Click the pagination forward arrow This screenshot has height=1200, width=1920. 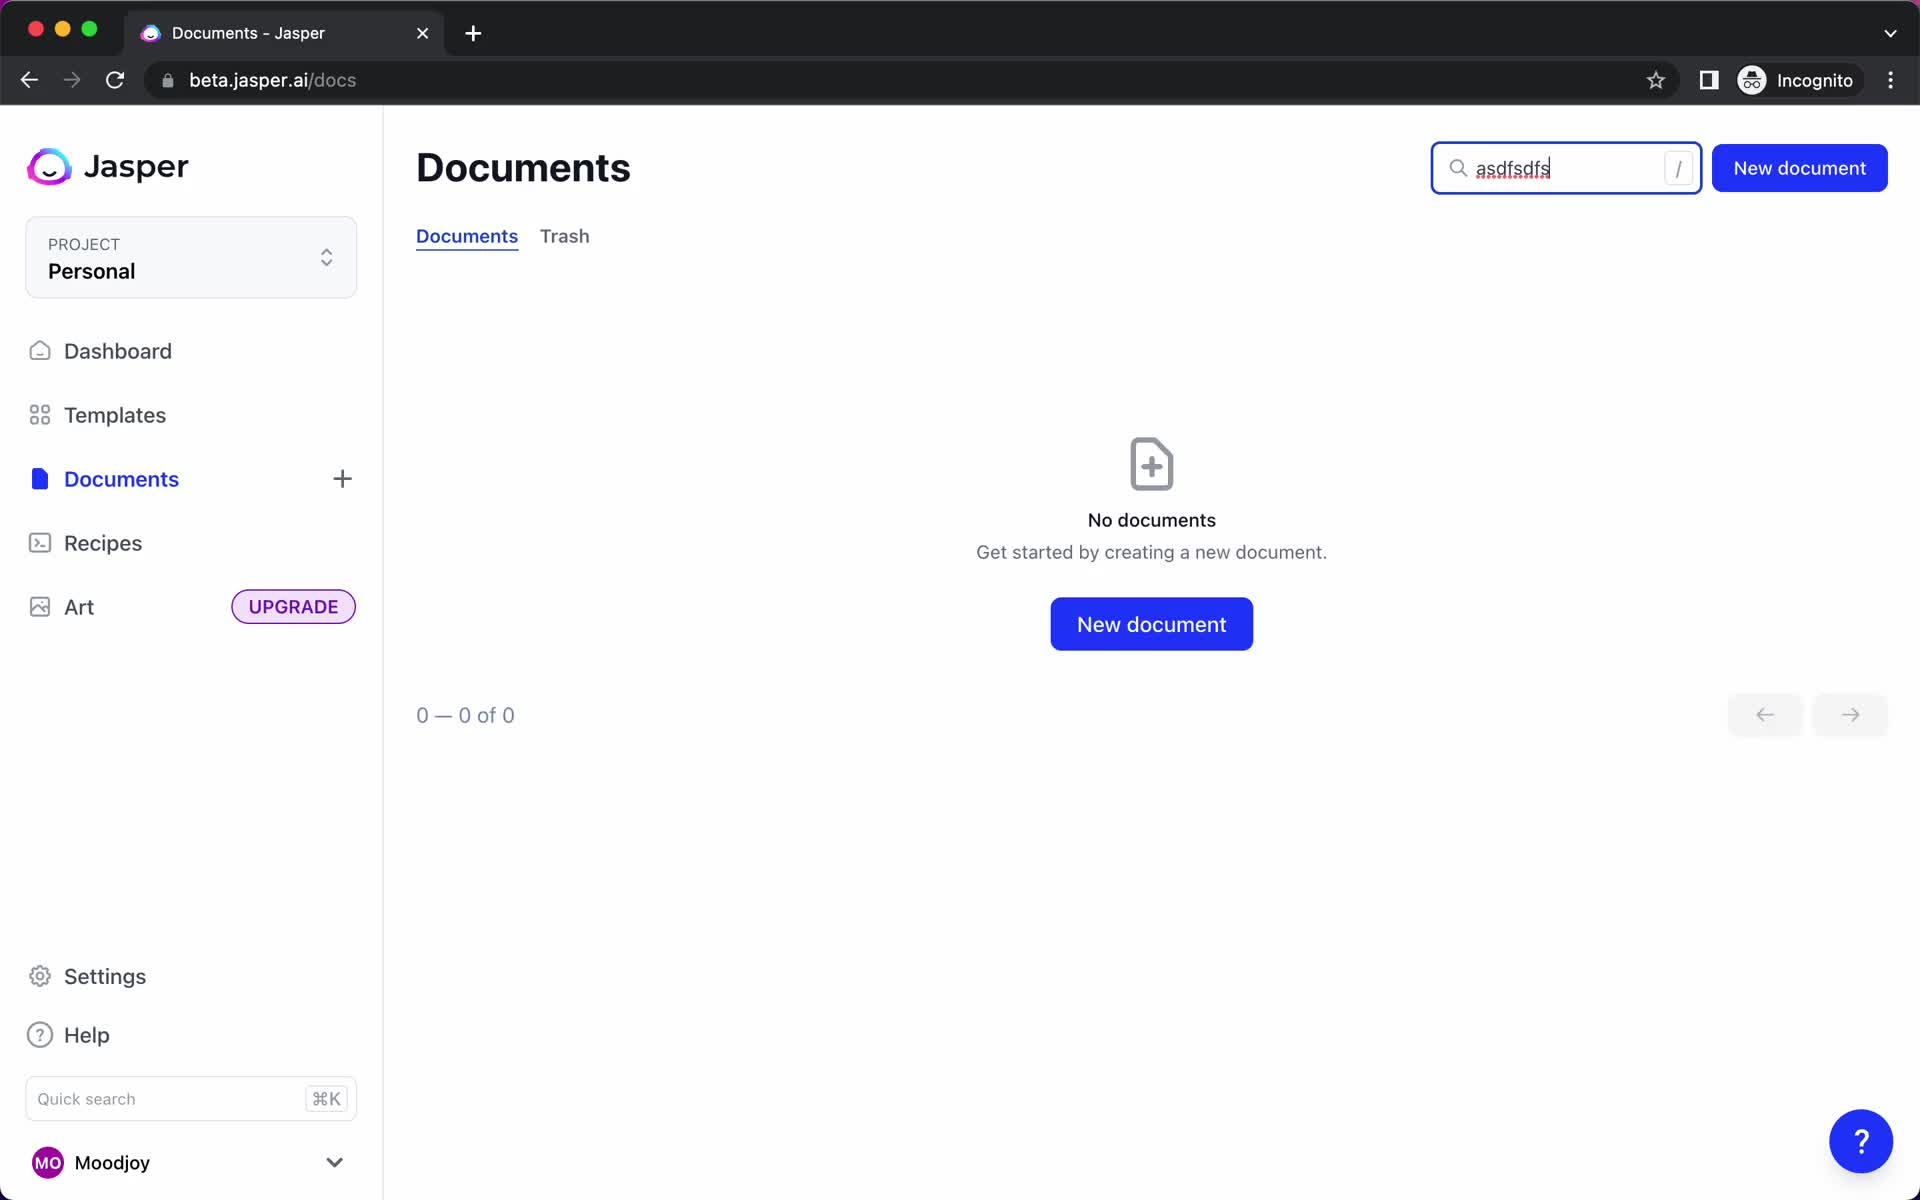coord(1850,715)
